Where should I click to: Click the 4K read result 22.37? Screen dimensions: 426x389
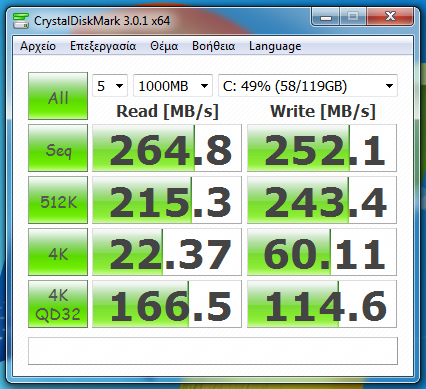point(167,252)
